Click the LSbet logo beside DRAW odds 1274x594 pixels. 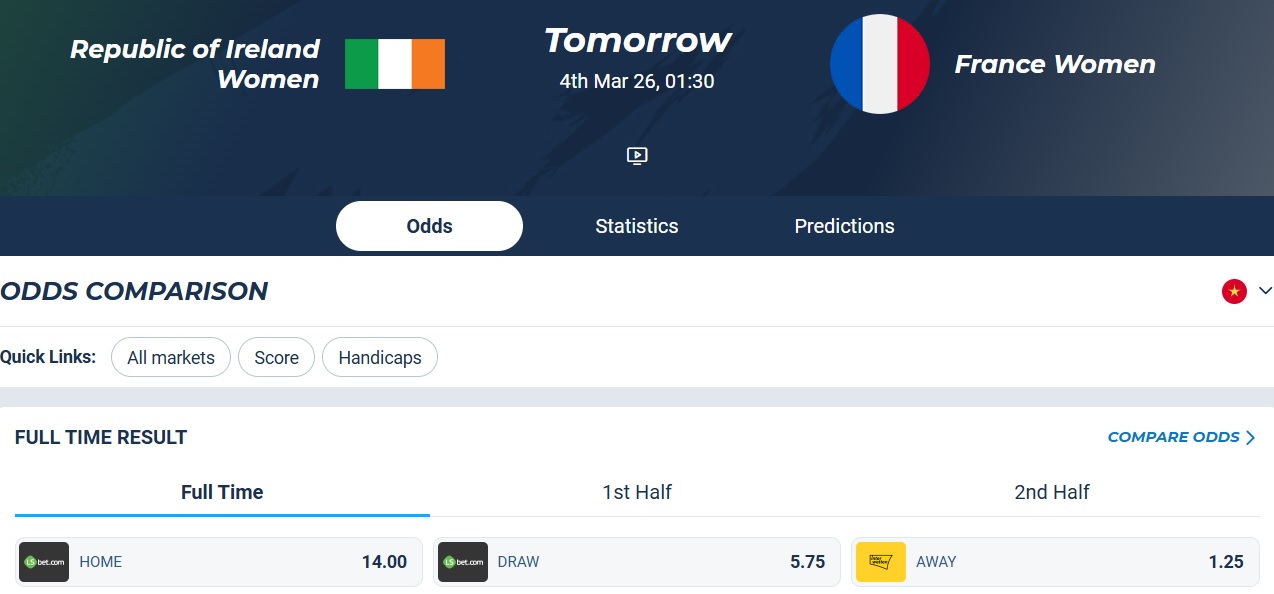pyautogui.click(x=463, y=562)
